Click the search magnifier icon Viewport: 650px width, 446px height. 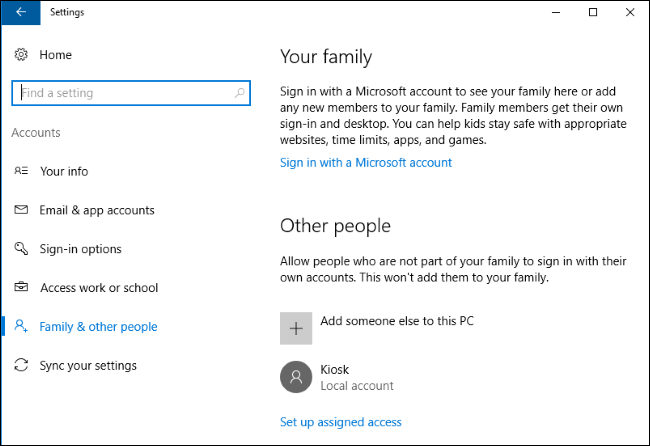240,93
